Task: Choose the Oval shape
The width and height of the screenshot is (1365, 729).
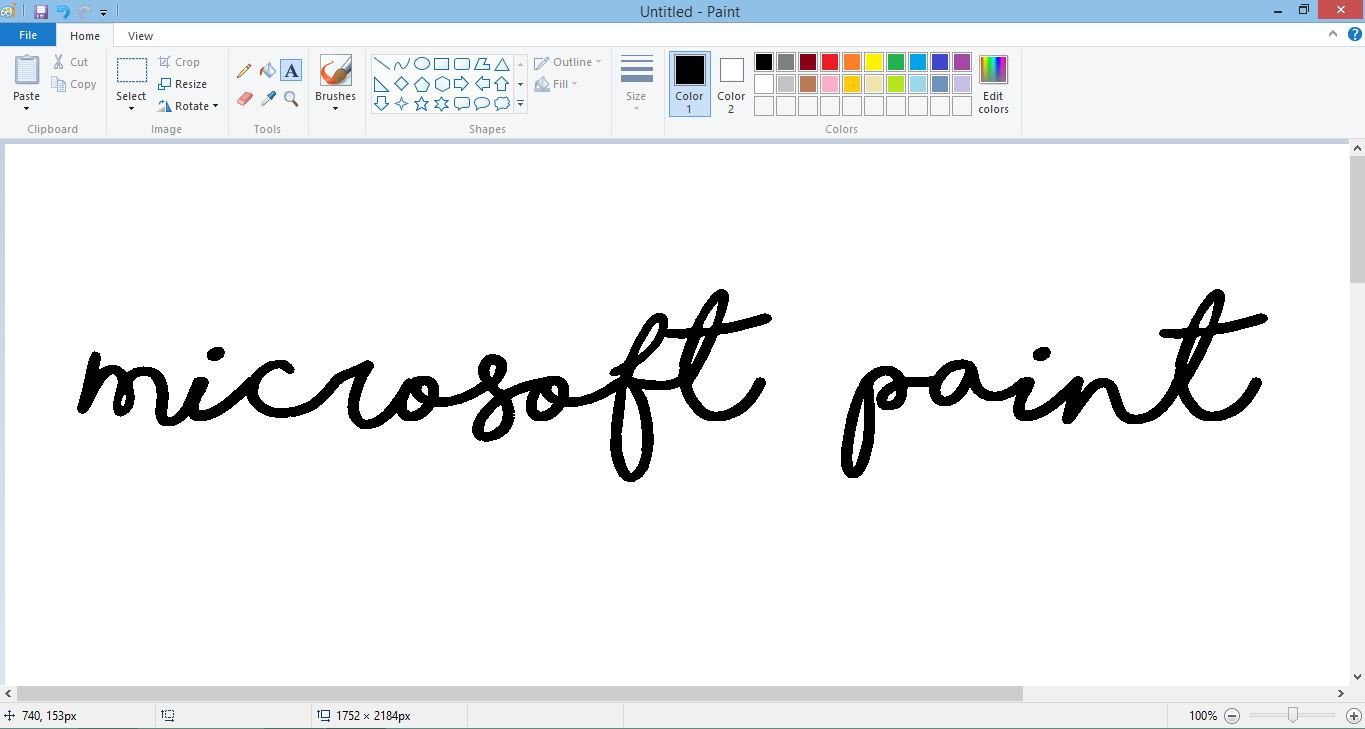Action: 421,64
